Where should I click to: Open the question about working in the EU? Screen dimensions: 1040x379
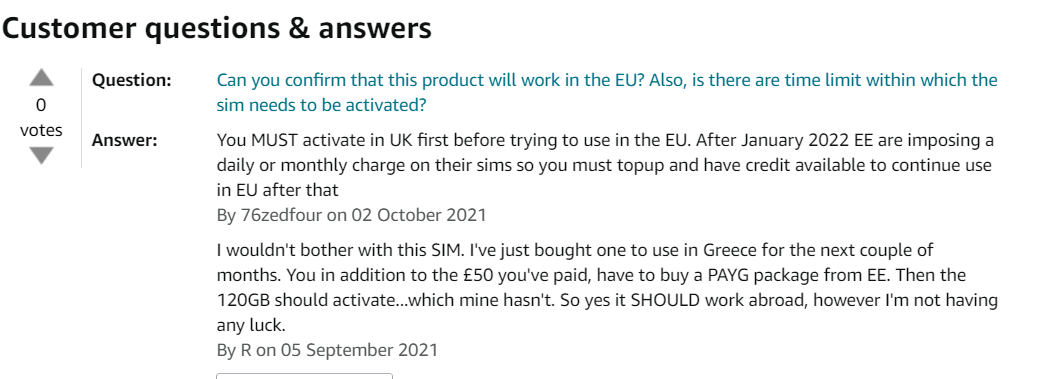pos(607,93)
